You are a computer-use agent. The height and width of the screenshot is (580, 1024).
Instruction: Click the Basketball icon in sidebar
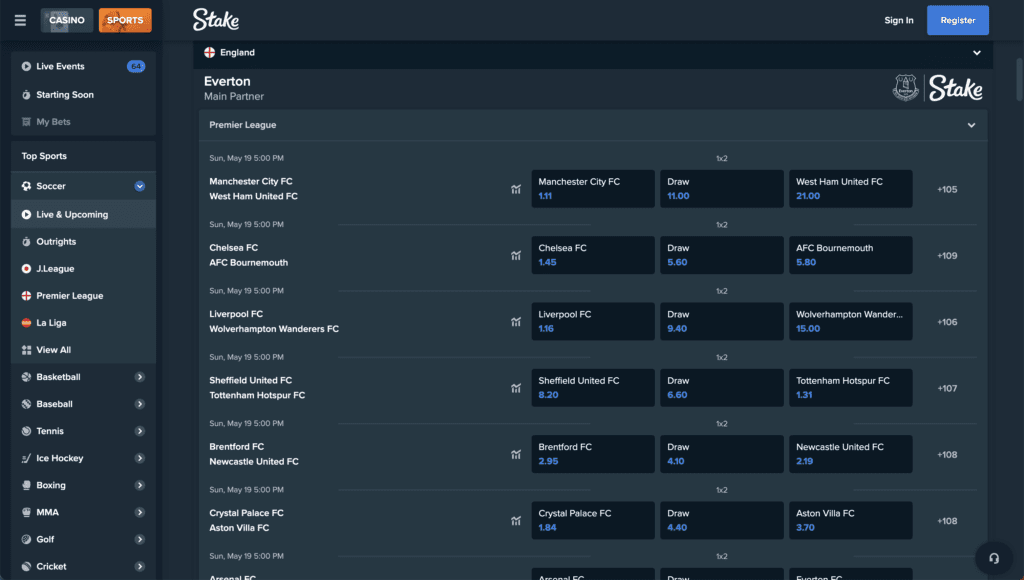click(x=26, y=377)
